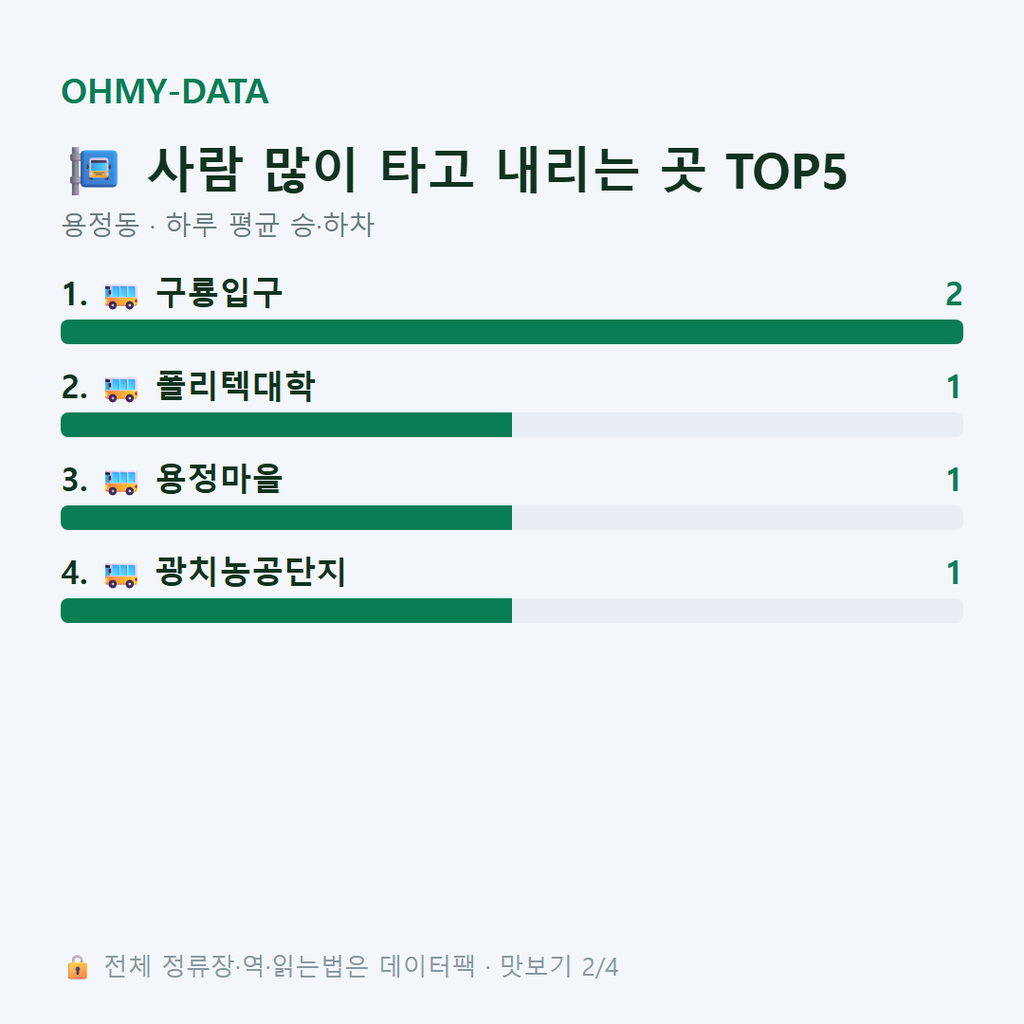Click the lock icon in footer
The width and height of the screenshot is (1024, 1024).
click(77, 967)
